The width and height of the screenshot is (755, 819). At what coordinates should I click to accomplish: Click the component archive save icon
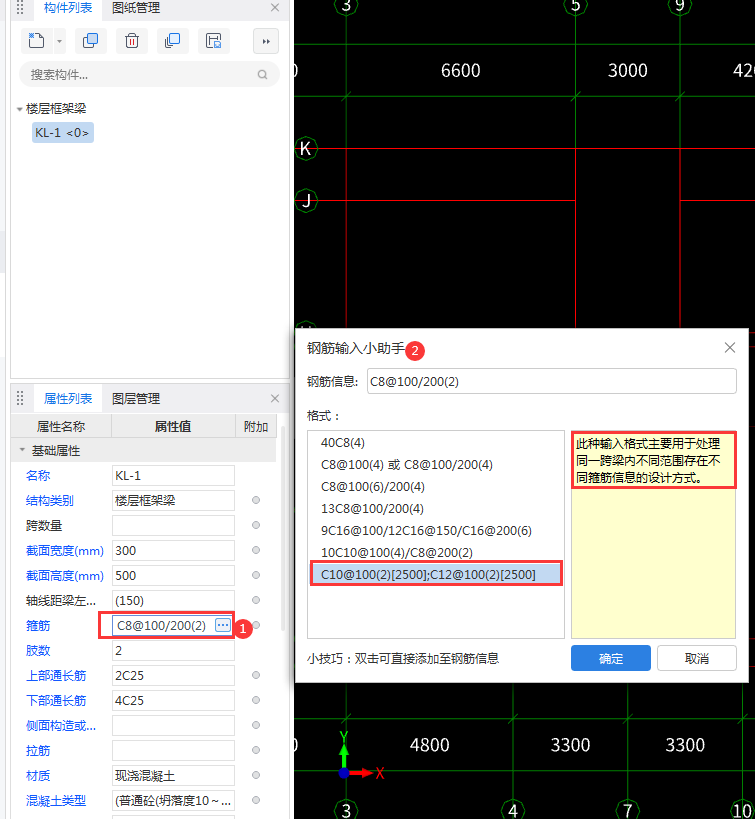214,41
